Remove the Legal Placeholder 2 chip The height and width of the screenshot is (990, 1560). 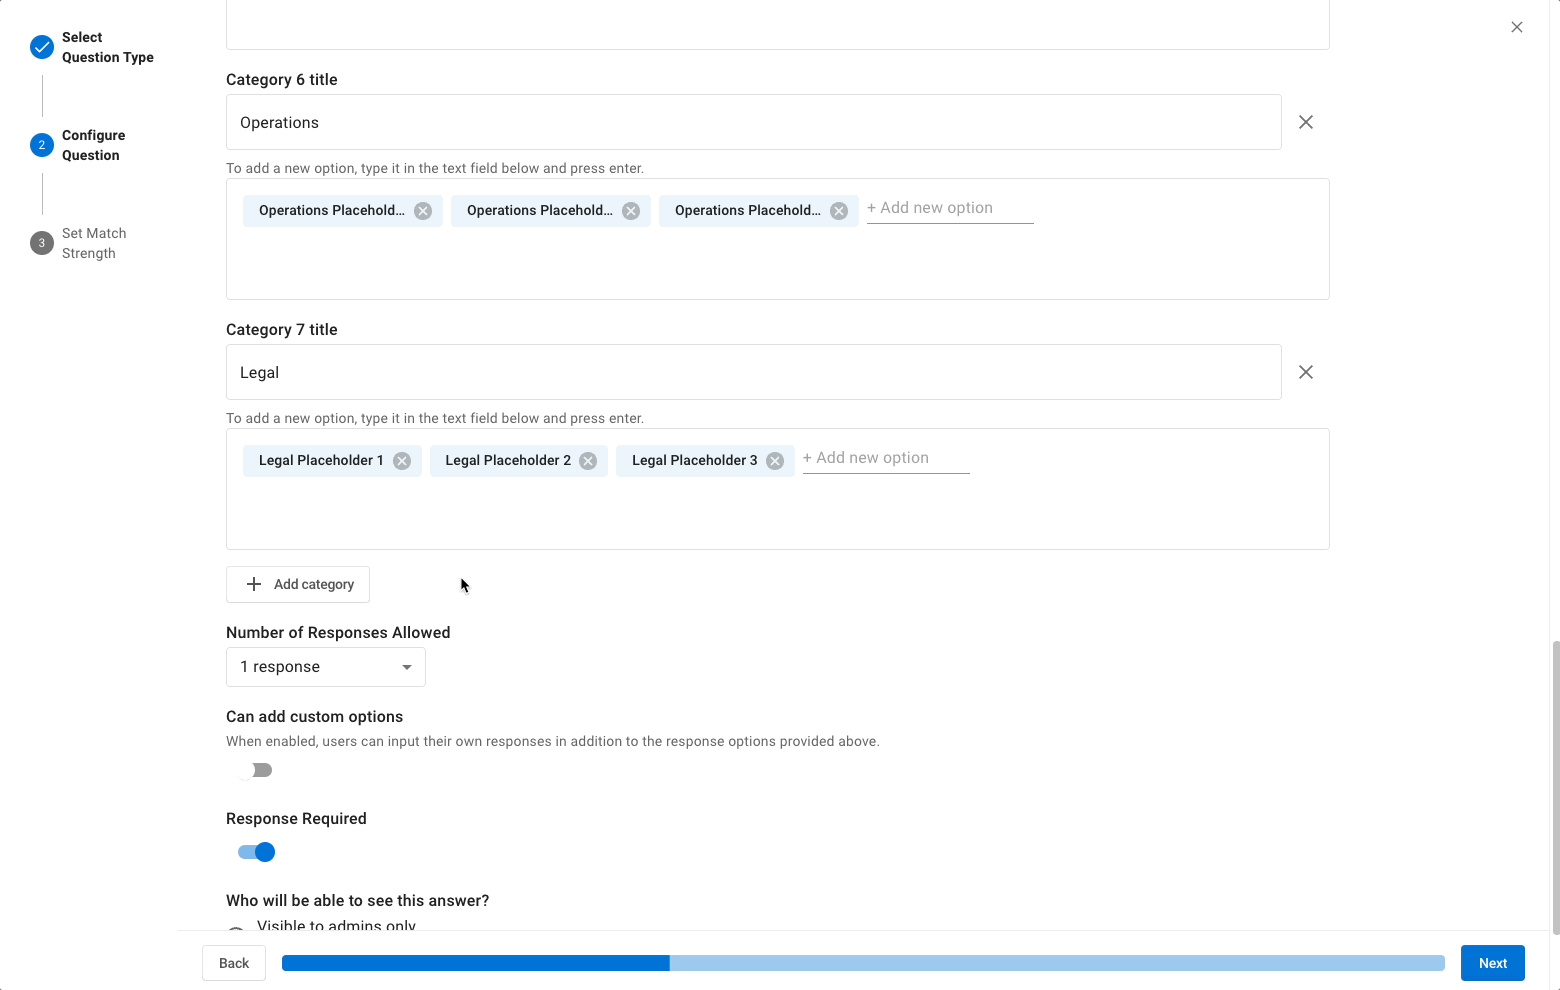(588, 460)
